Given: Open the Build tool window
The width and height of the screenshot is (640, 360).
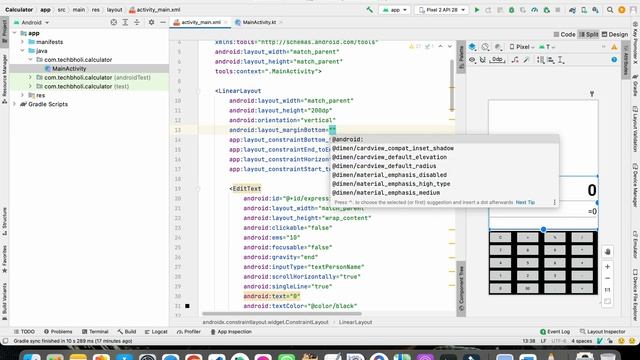Looking at the screenshot, I should click(x=127, y=332).
